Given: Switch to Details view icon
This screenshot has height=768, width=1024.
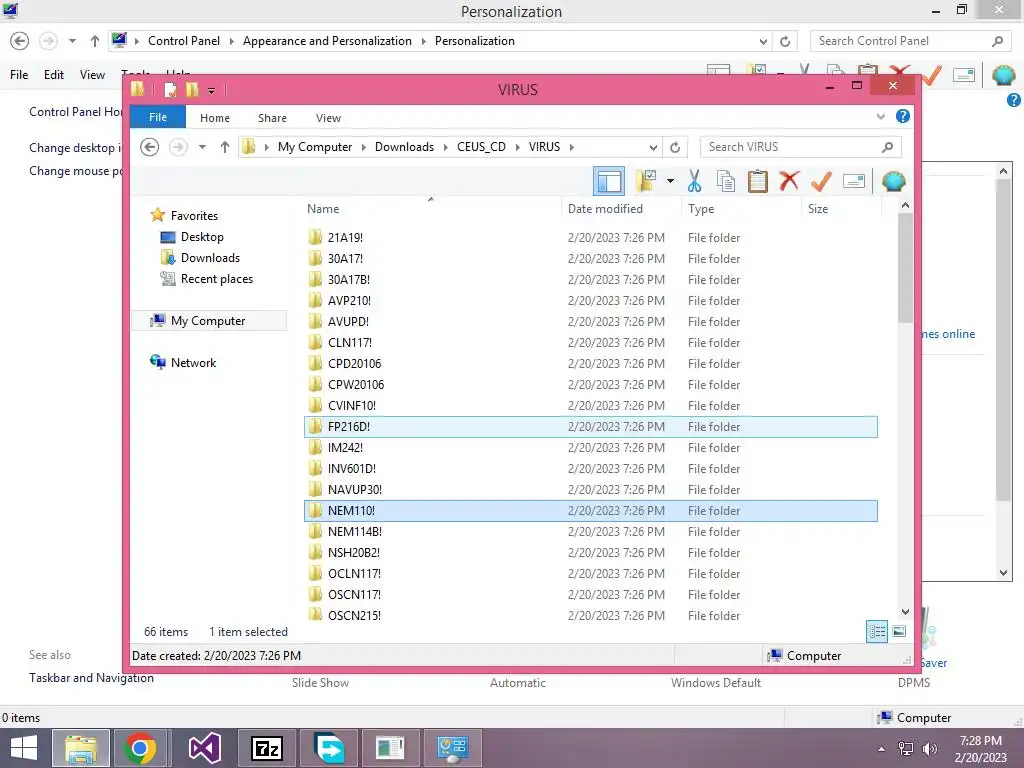Looking at the screenshot, I should (x=876, y=632).
